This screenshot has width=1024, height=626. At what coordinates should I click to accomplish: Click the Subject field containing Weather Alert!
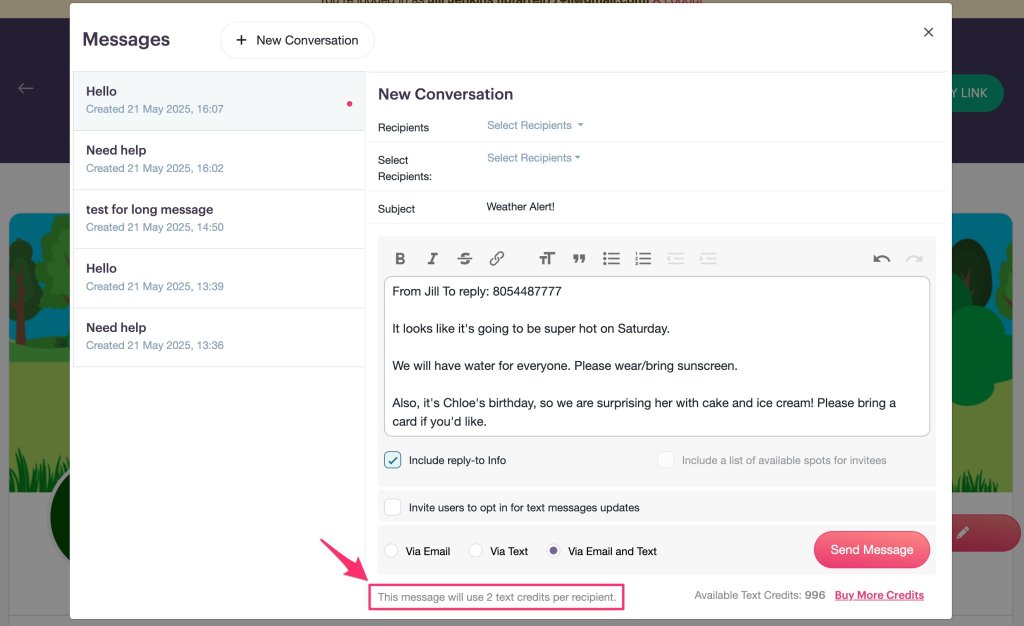(x=700, y=207)
